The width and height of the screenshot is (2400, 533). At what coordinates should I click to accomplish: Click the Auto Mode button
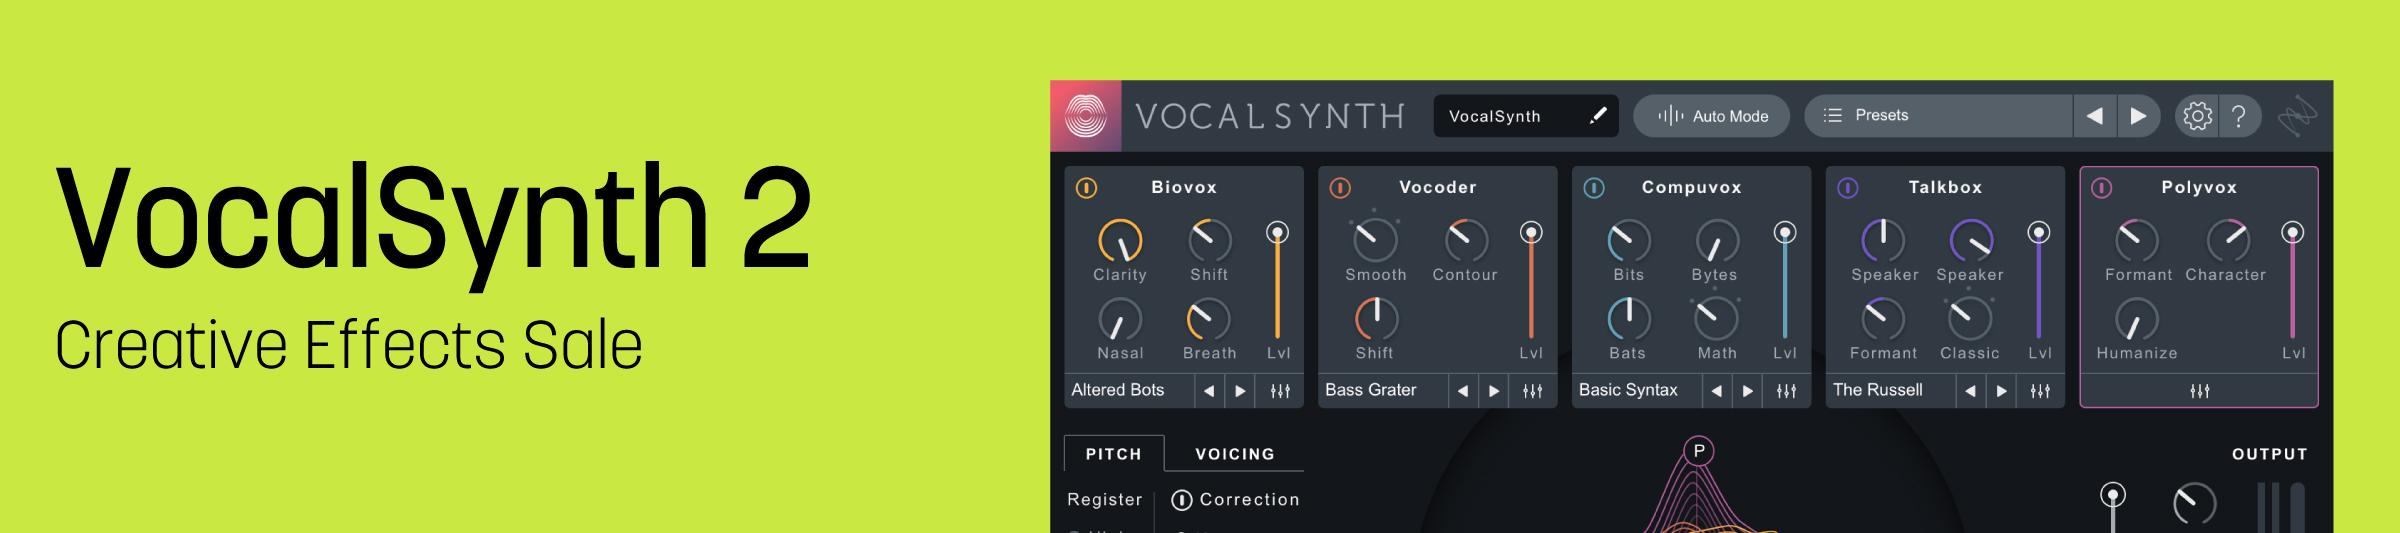(1712, 116)
